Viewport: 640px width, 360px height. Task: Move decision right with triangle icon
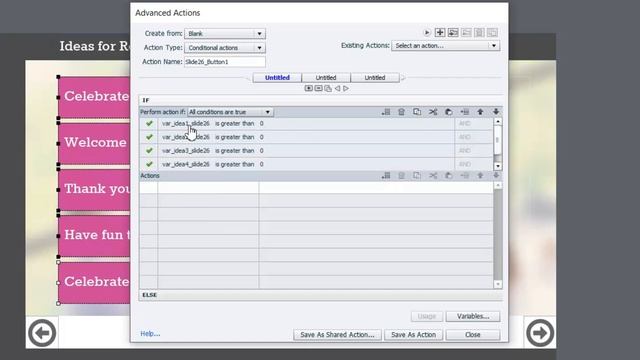(346, 89)
